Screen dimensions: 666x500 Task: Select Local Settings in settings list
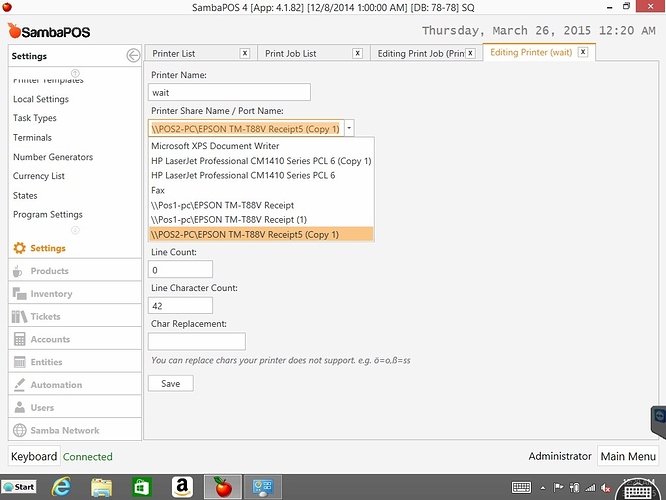(41, 99)
